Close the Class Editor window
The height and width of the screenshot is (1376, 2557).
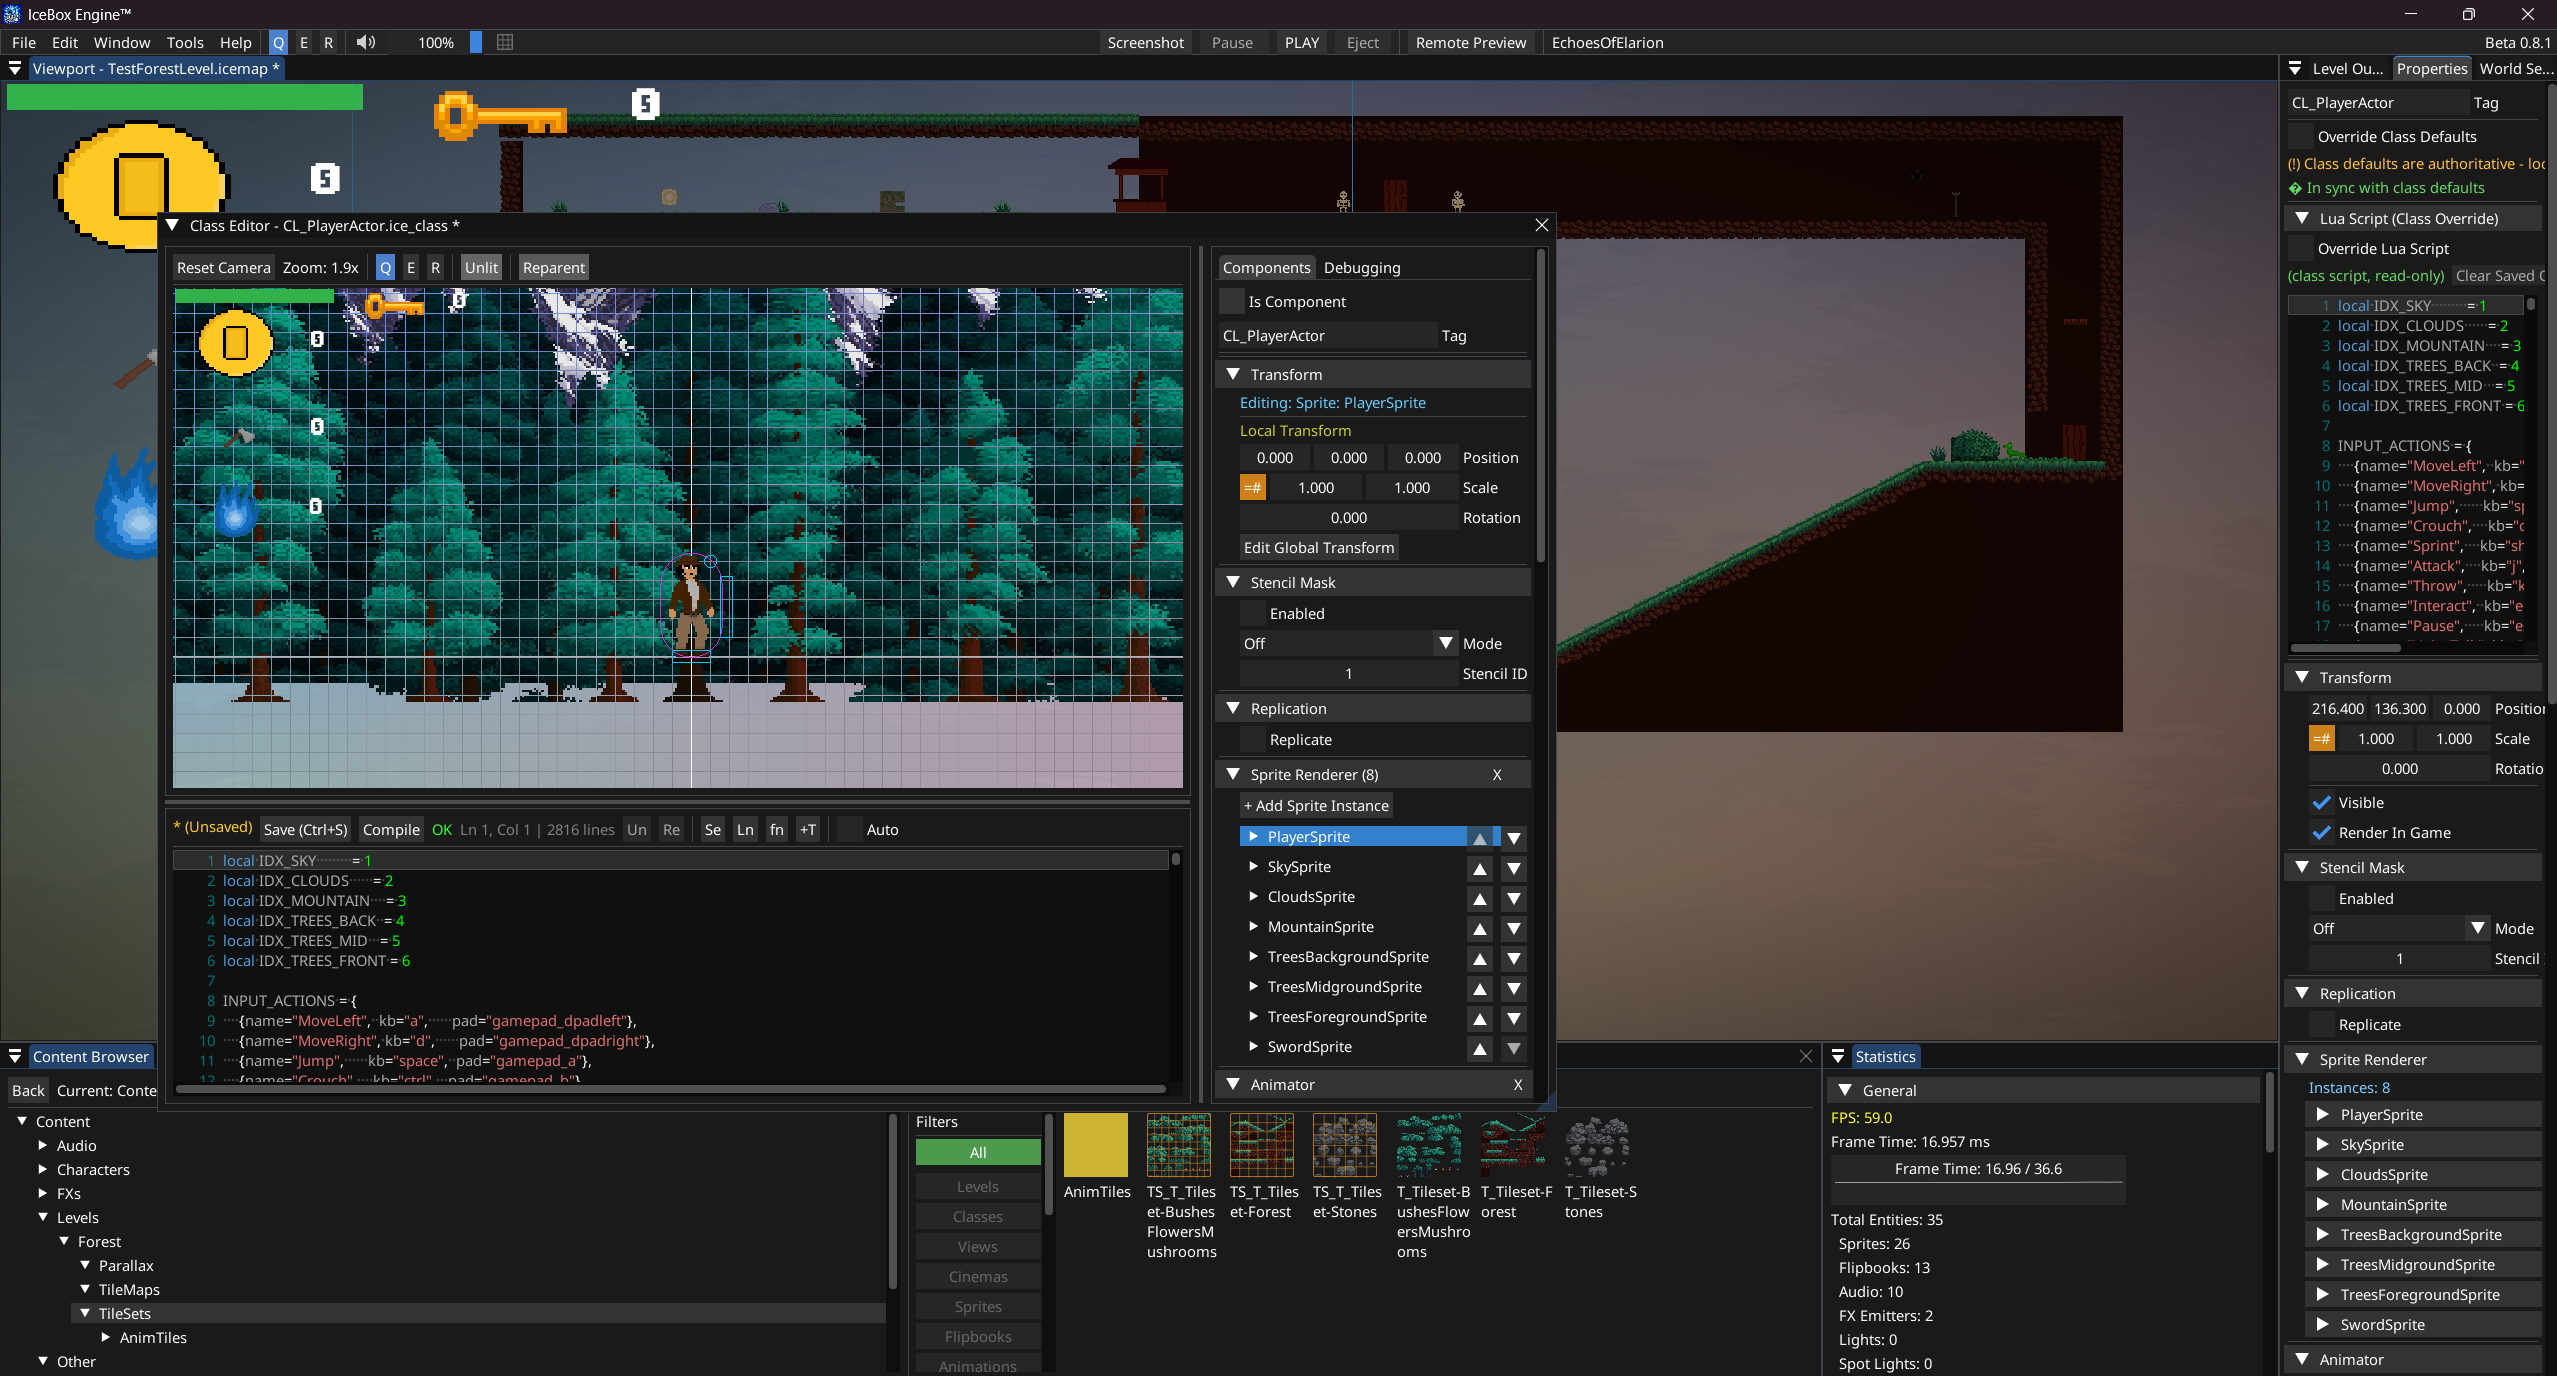point(1542,226)
